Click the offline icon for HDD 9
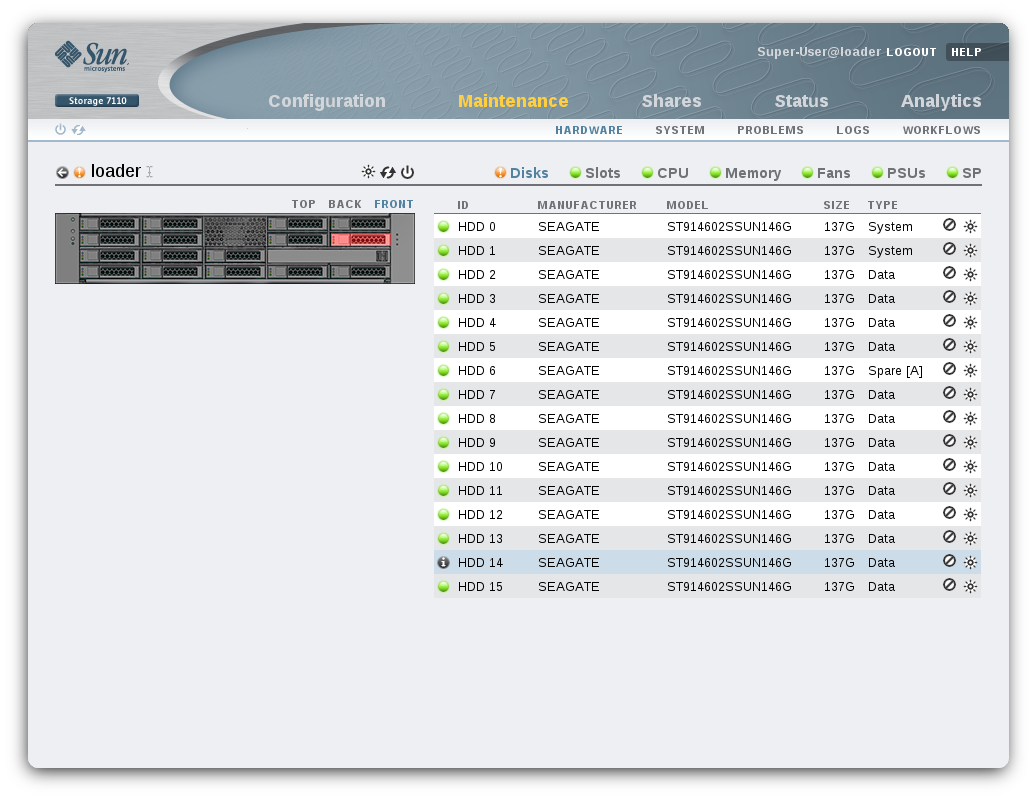This screenshot has width=1034, height=799. (x=949, y=442)
